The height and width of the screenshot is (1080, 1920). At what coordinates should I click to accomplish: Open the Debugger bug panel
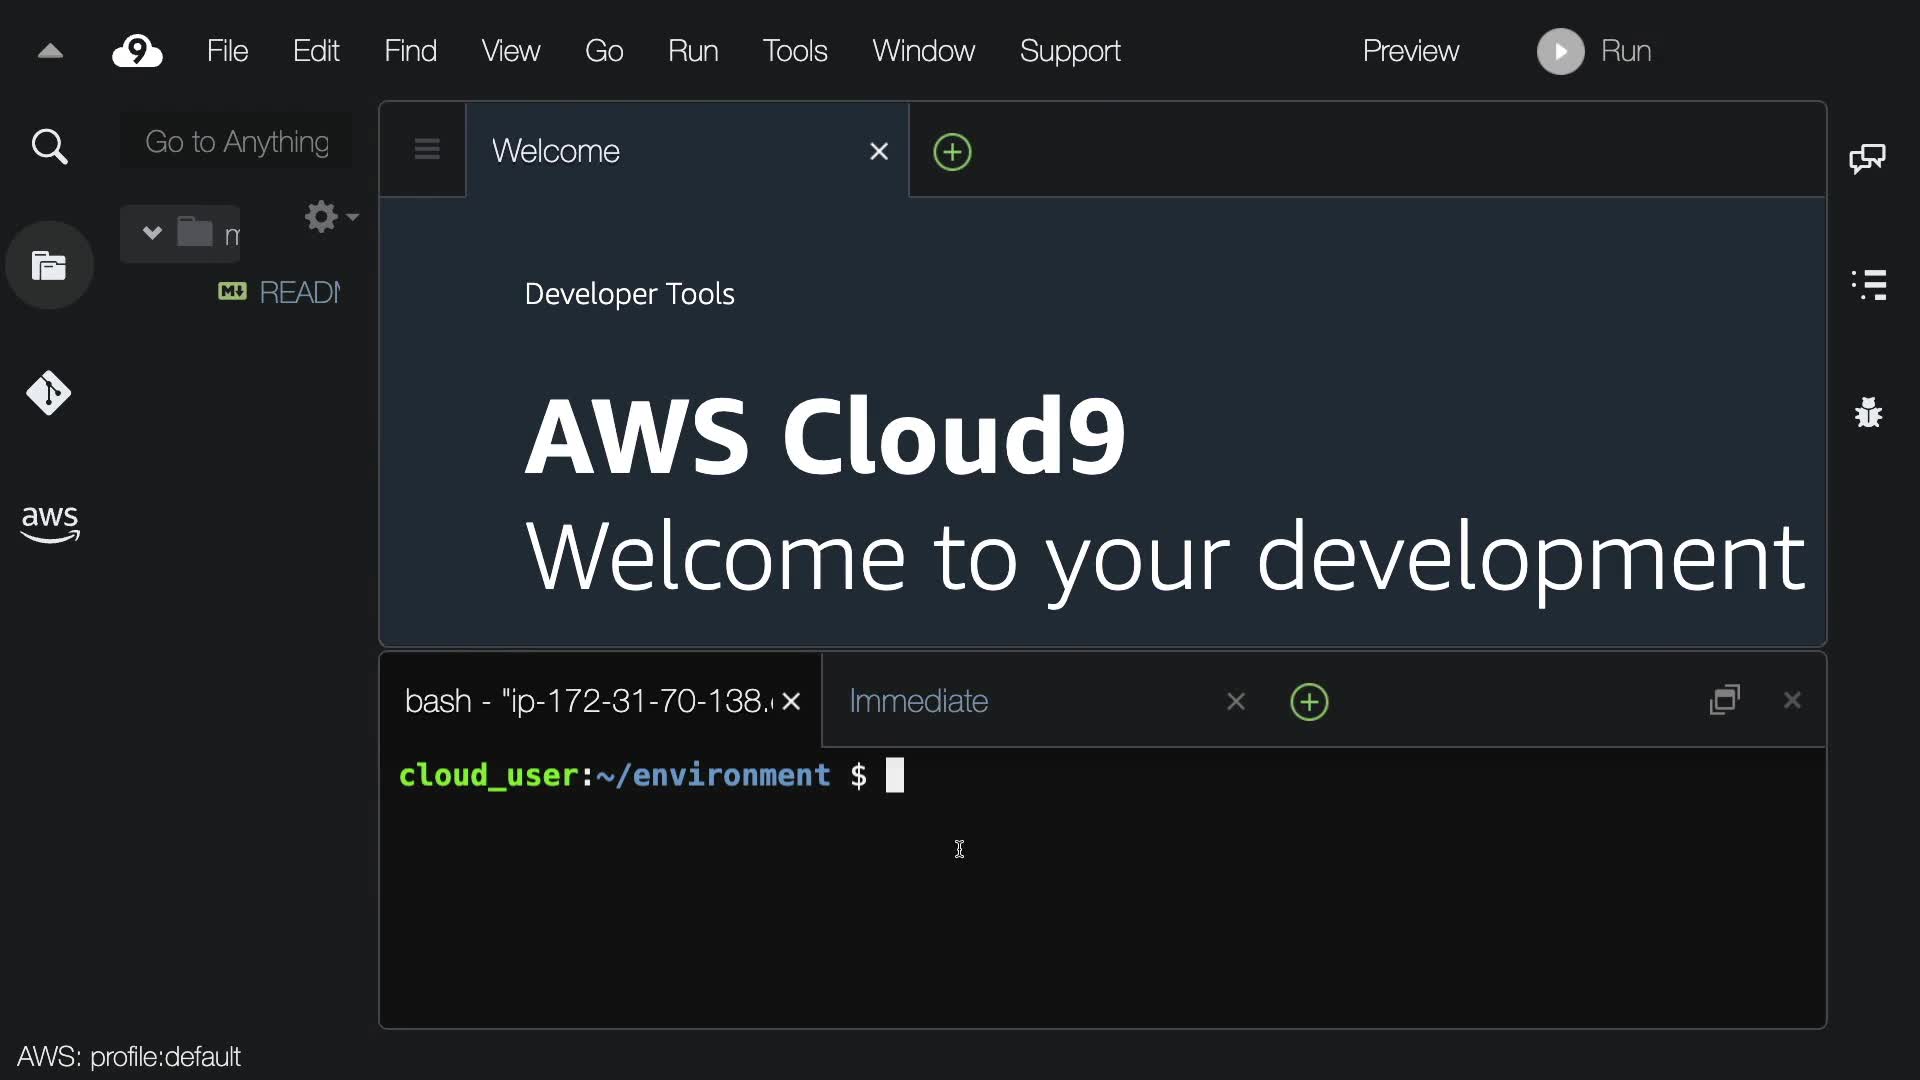pos(1868,412)
